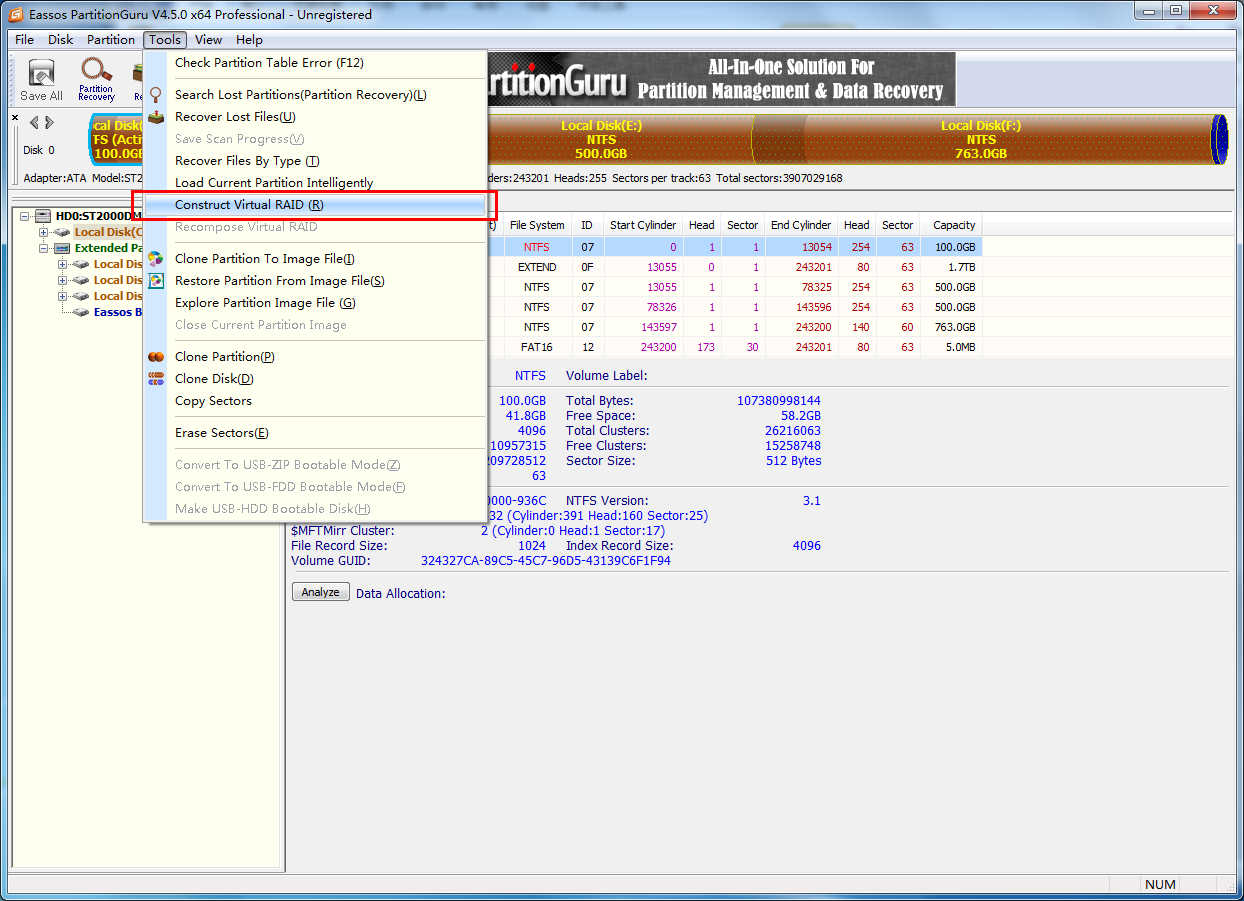1244x901 pixels.
Task: Close the disk bar with the x icon
Action: [15, 118]
